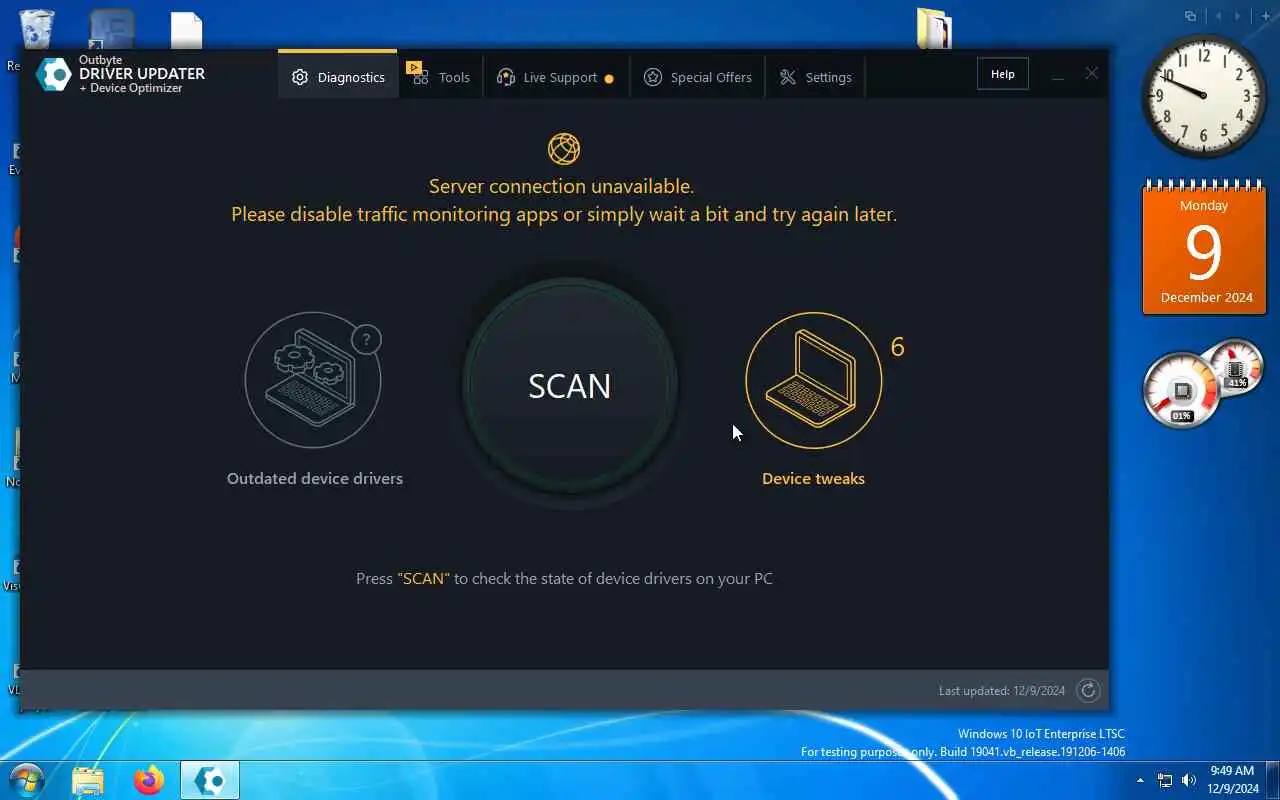Screen dimensions: 1280x800
Task: Open File Explorer from the taskbar
Action: pyautogui.click(x=88, y=780)
